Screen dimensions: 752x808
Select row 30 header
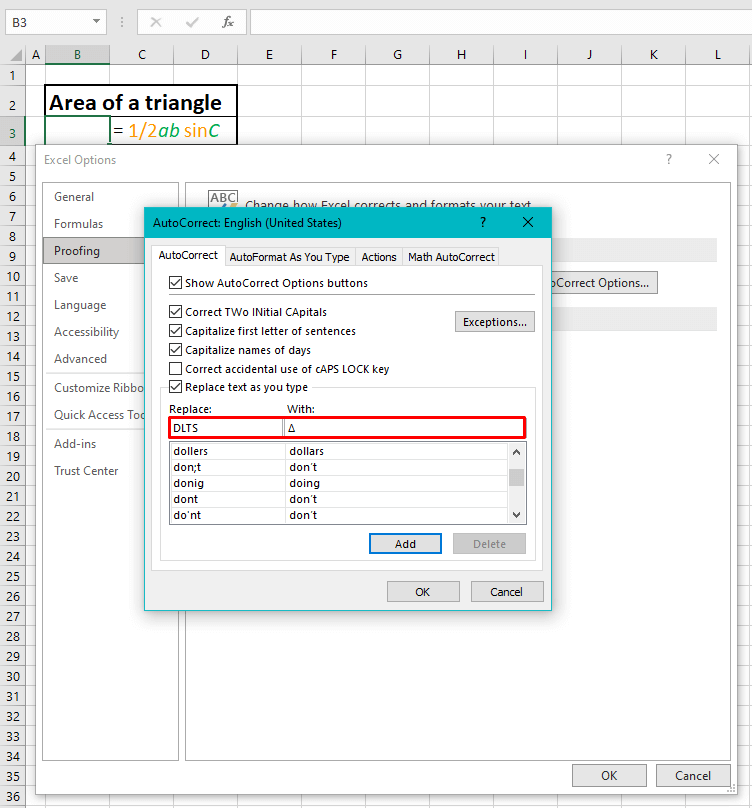coord(12,676)
